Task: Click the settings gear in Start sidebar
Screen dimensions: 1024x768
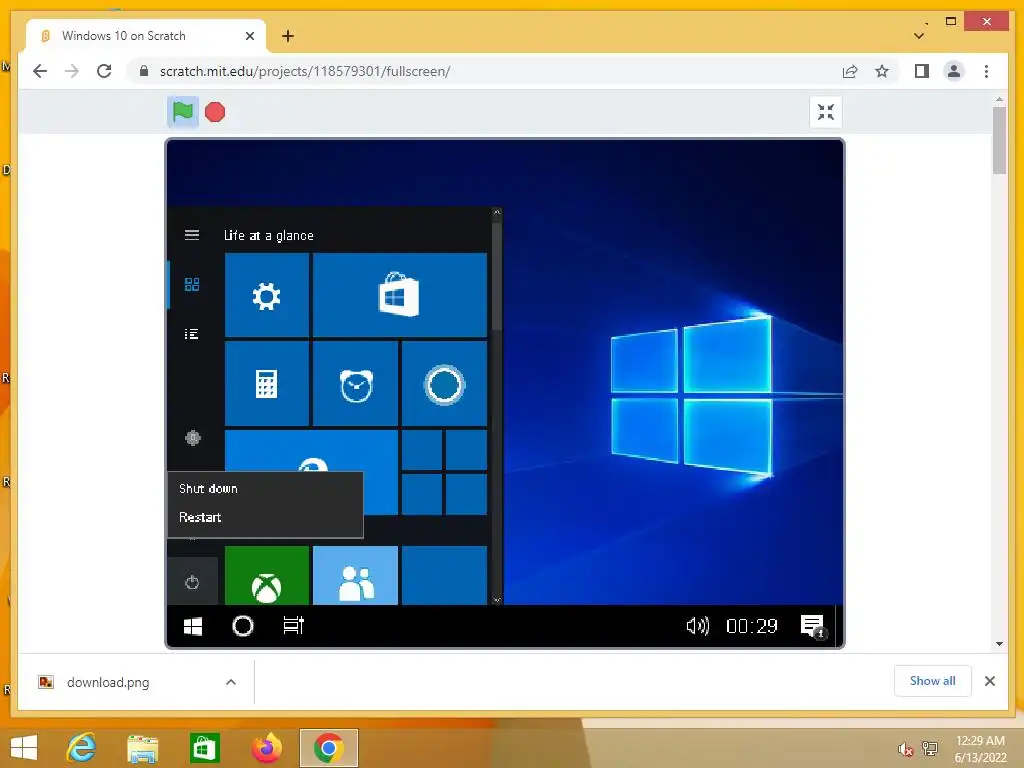Action: pos(193,438)
